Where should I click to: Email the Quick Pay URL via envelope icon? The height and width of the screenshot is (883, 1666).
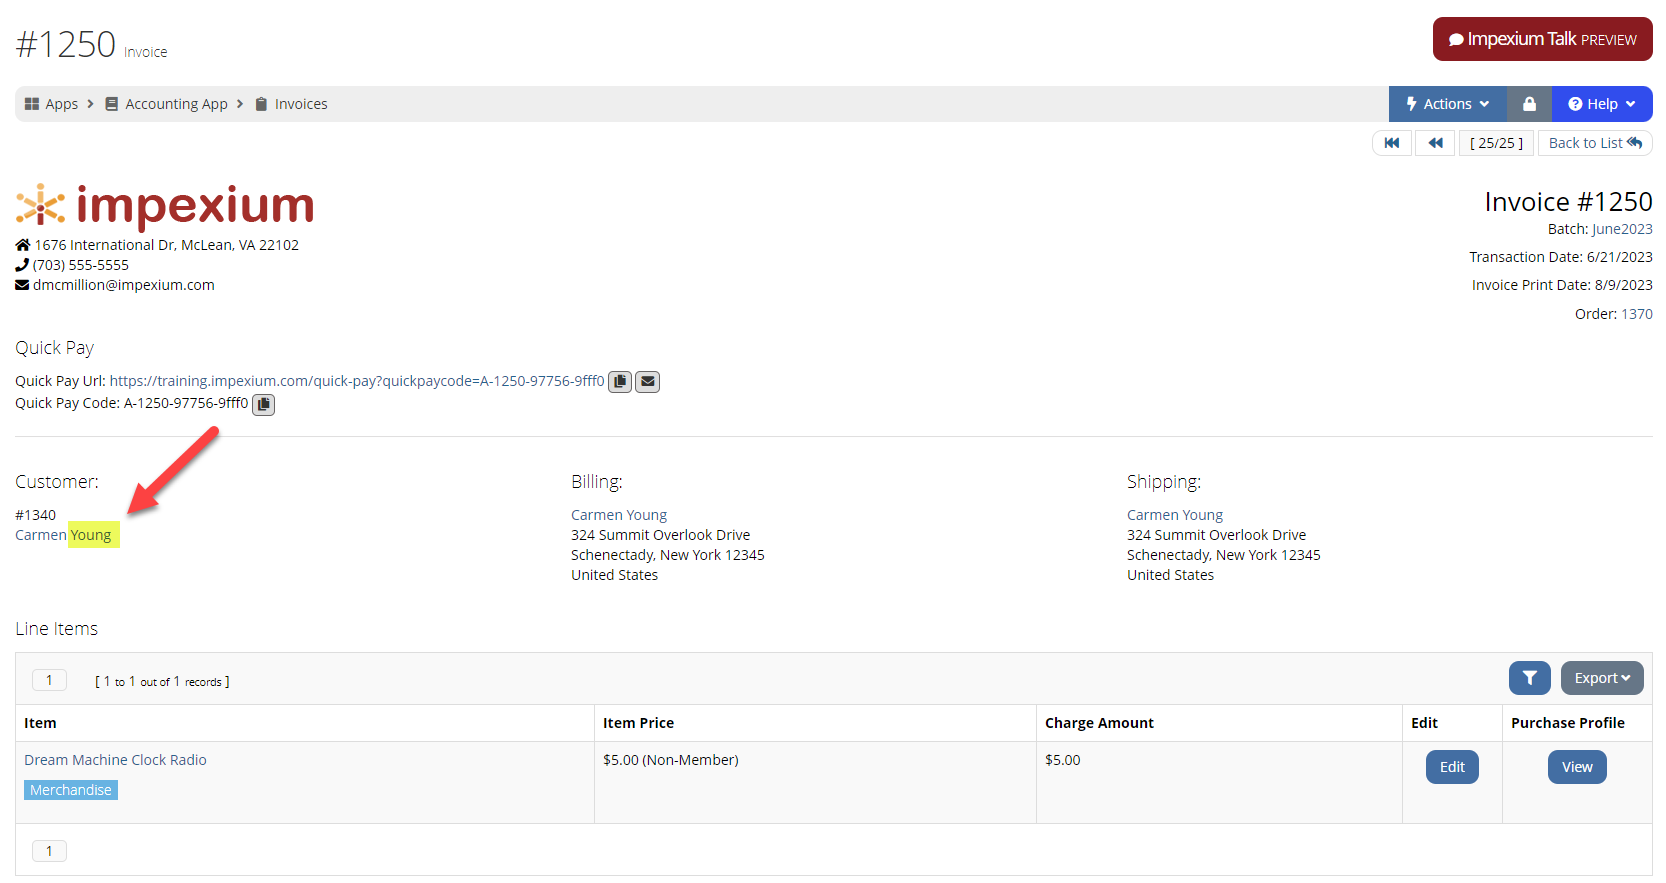[648, 382]
